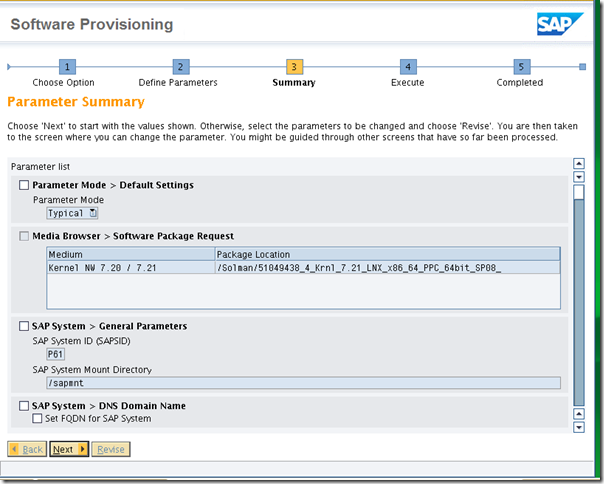The height and width of the screenshot is (484, 604).
Task: Click the parameter list scrollbar thumb
Action: (x=579, y=192)
